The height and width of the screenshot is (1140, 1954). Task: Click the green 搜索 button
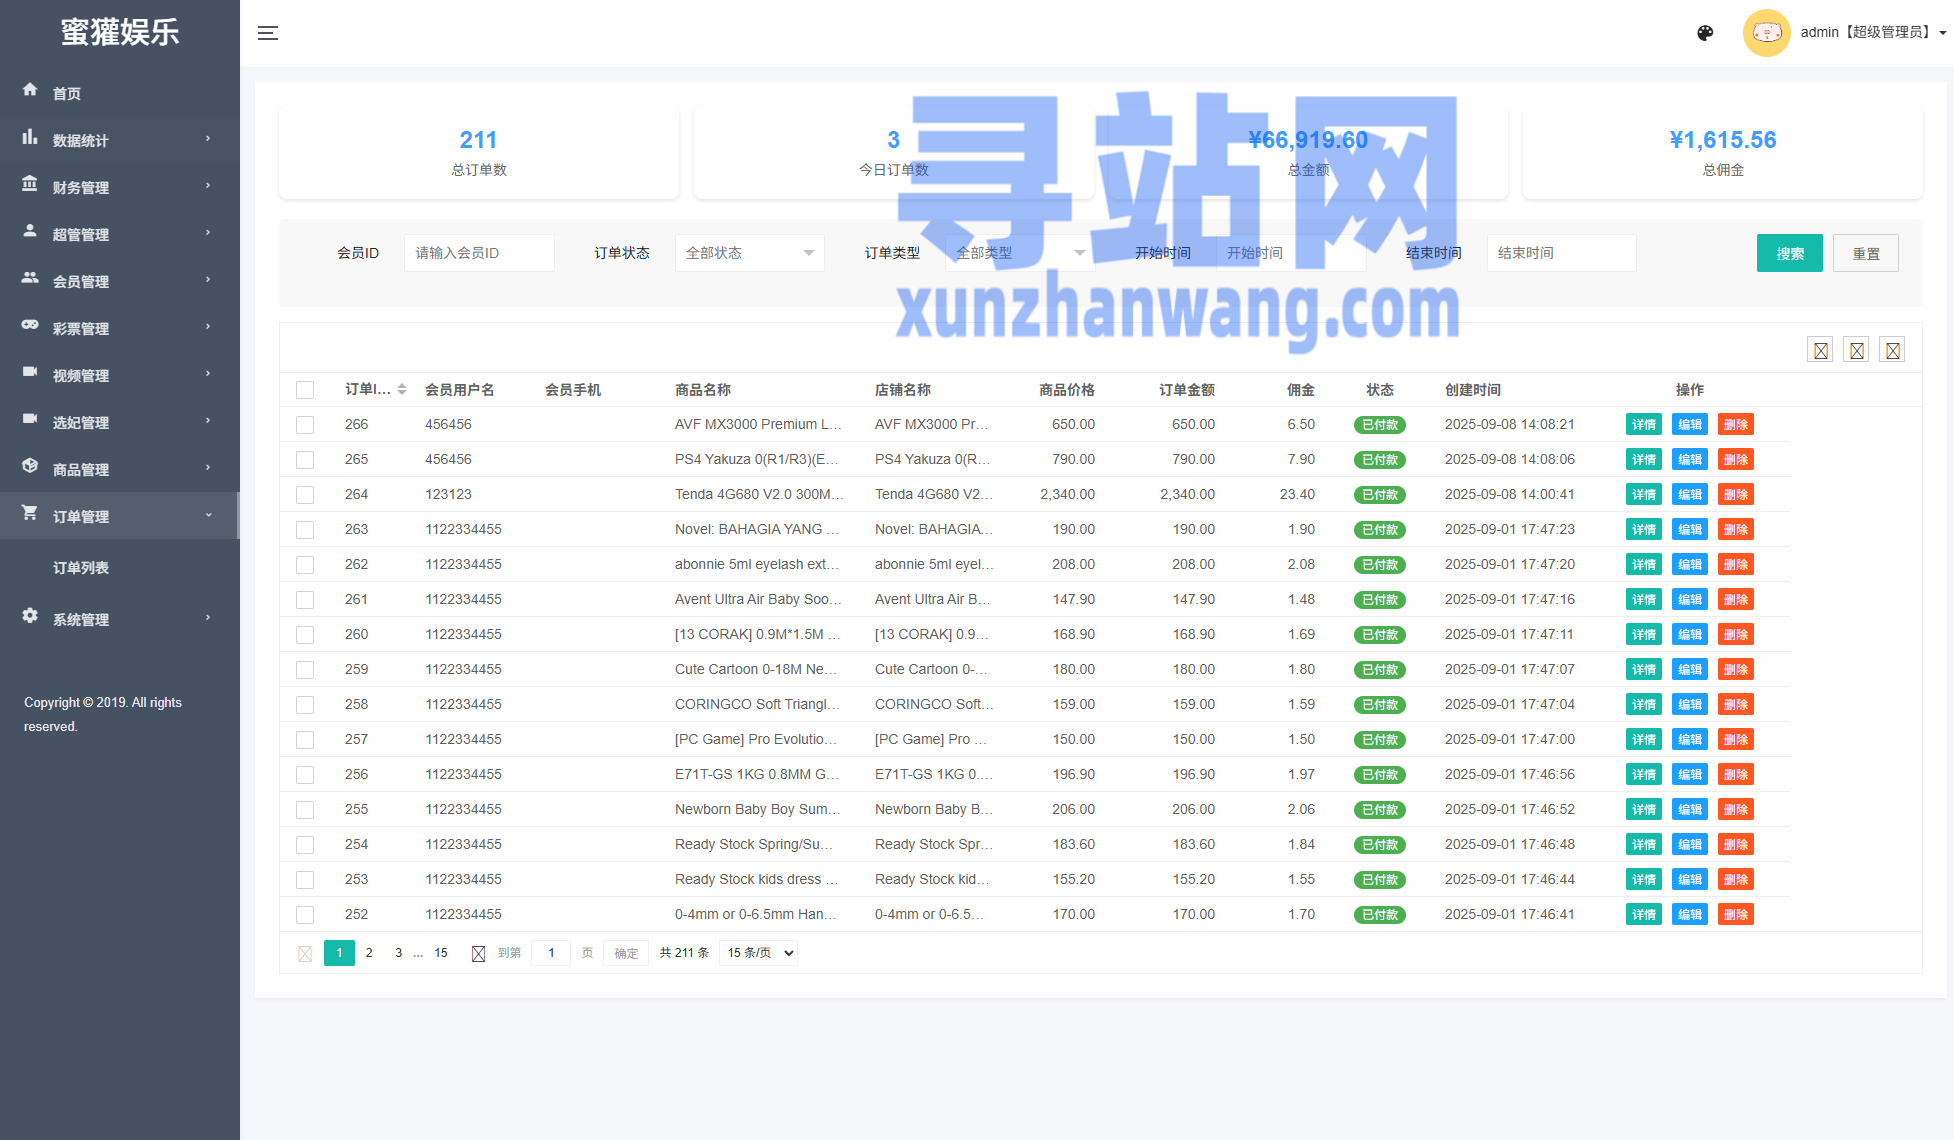point(1789,253)
